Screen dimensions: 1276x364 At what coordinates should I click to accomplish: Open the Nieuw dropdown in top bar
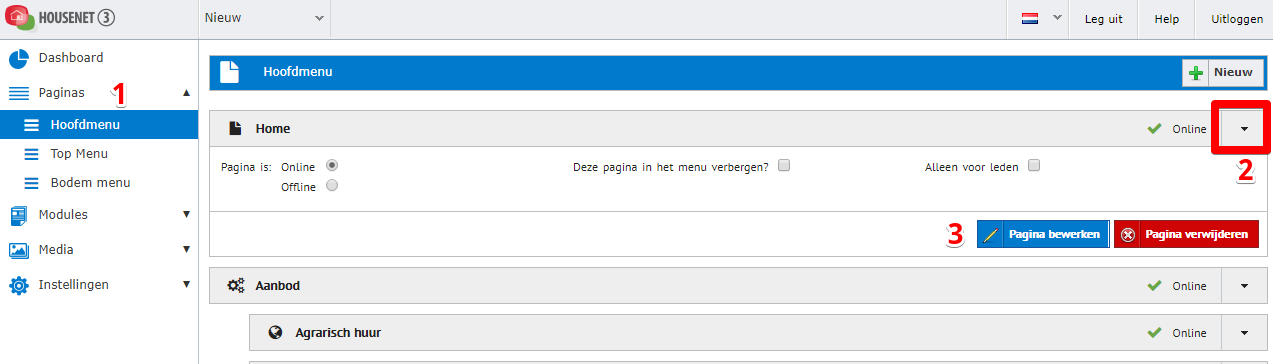click(264, 18)
